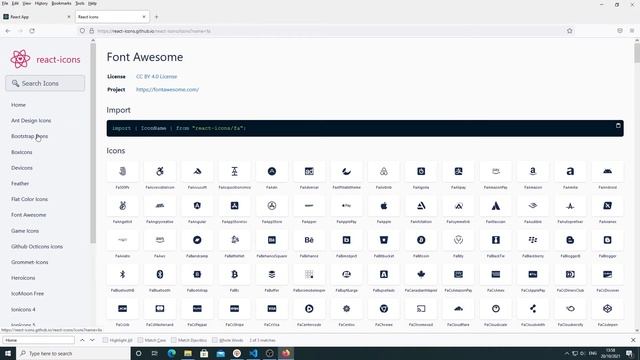The width and height of the screenshot is (640, 360).
Task: Click the FaApplePay icon tile
Action: (347, 206)
